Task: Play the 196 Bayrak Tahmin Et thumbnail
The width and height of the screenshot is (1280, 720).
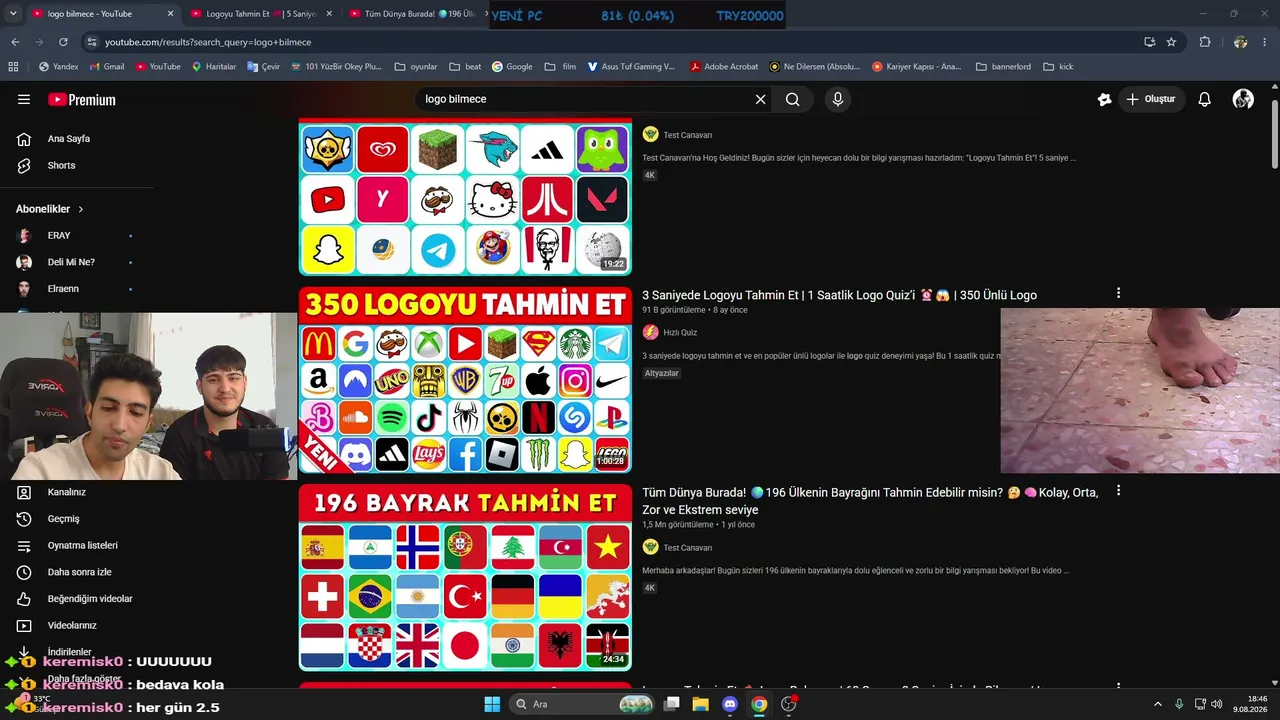Action: coord(465,577)
